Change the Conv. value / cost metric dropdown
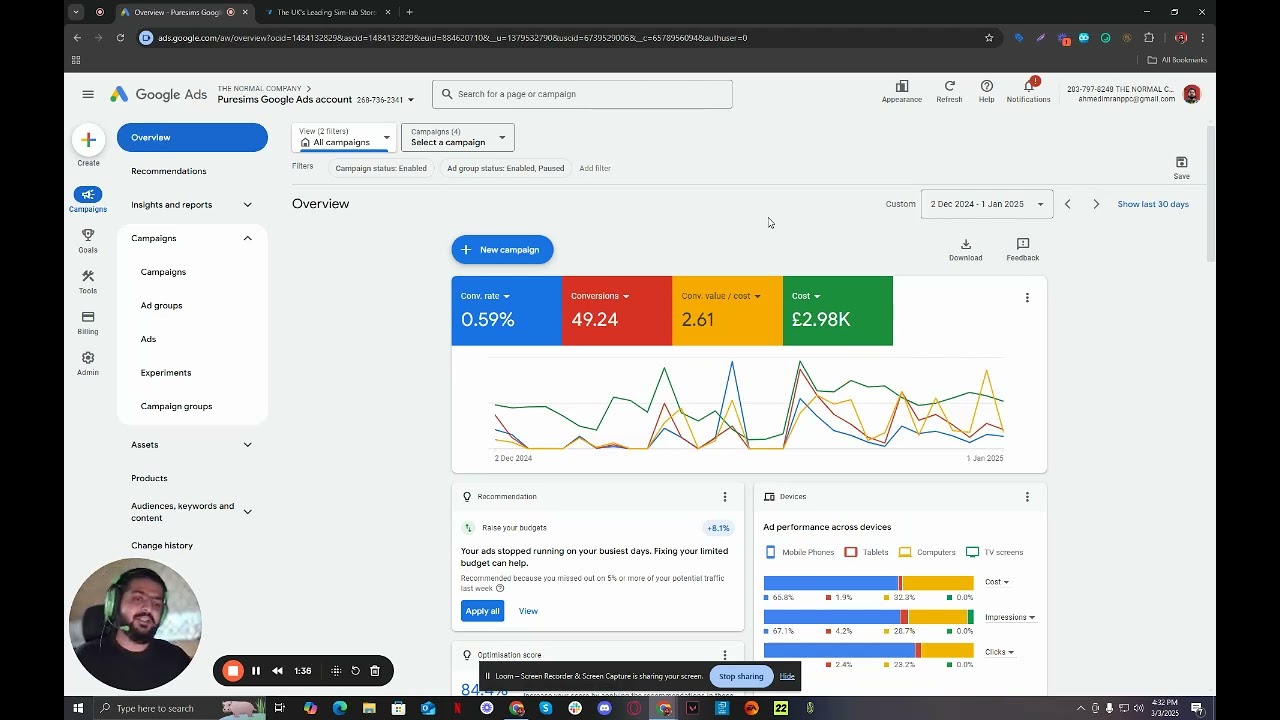 pyautogui.click(x=721, y=296)
